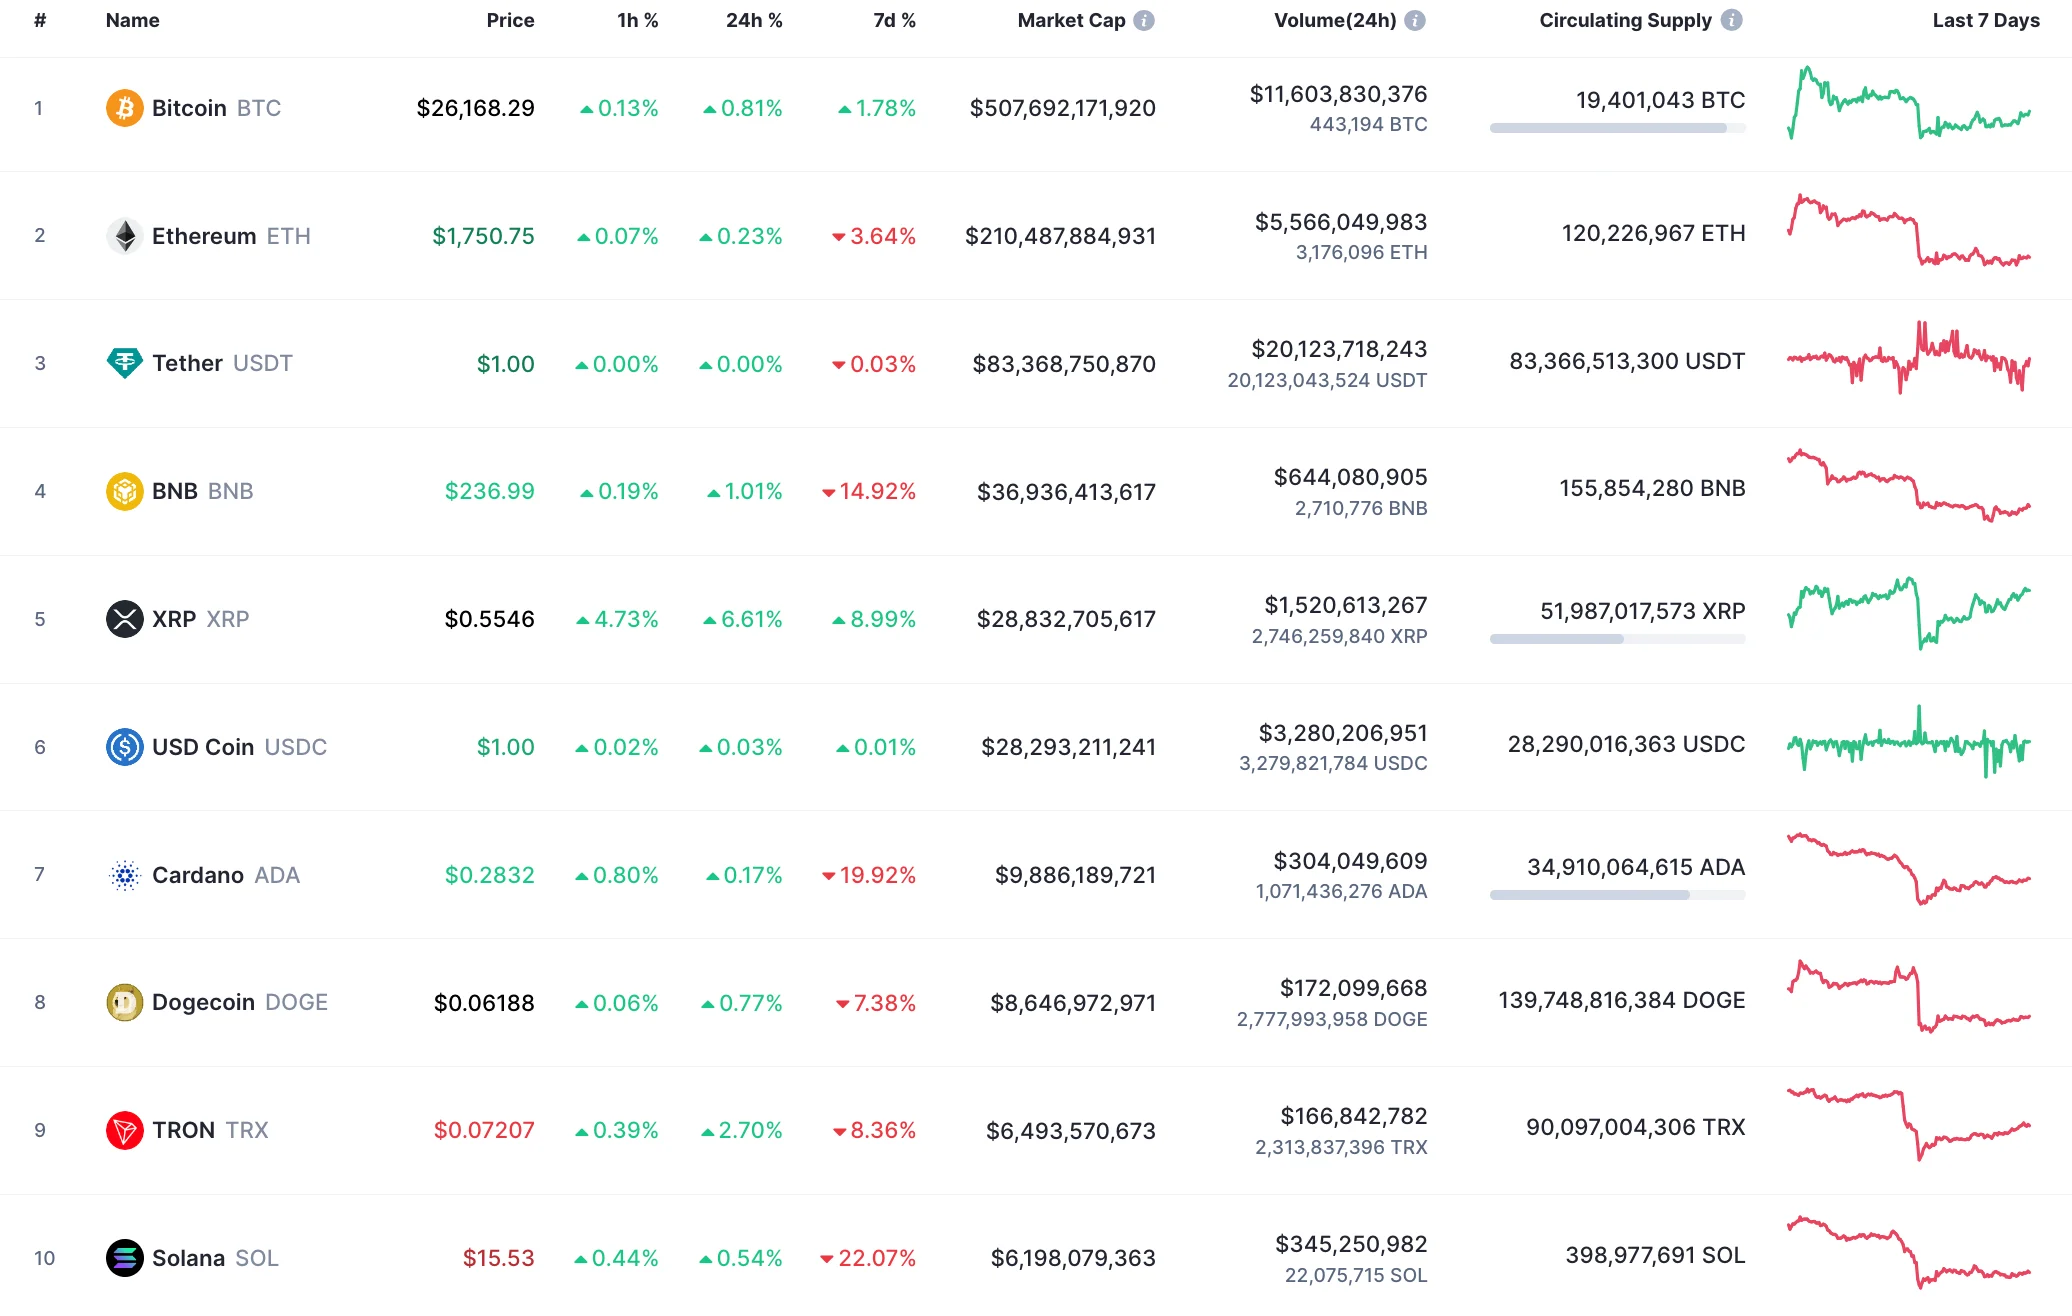
Task: Click the Solana SOL logo
Action: (x=123, y=1258)
